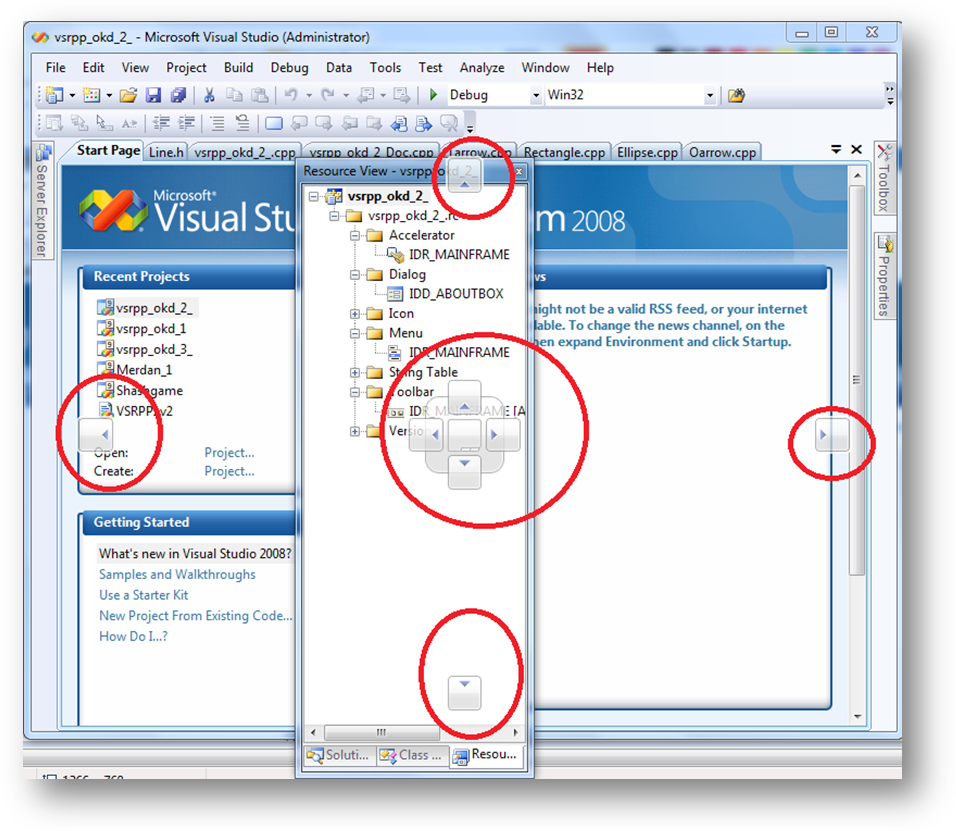Click the Redo arrow icon
956x831 pixels.
[328, 95]
